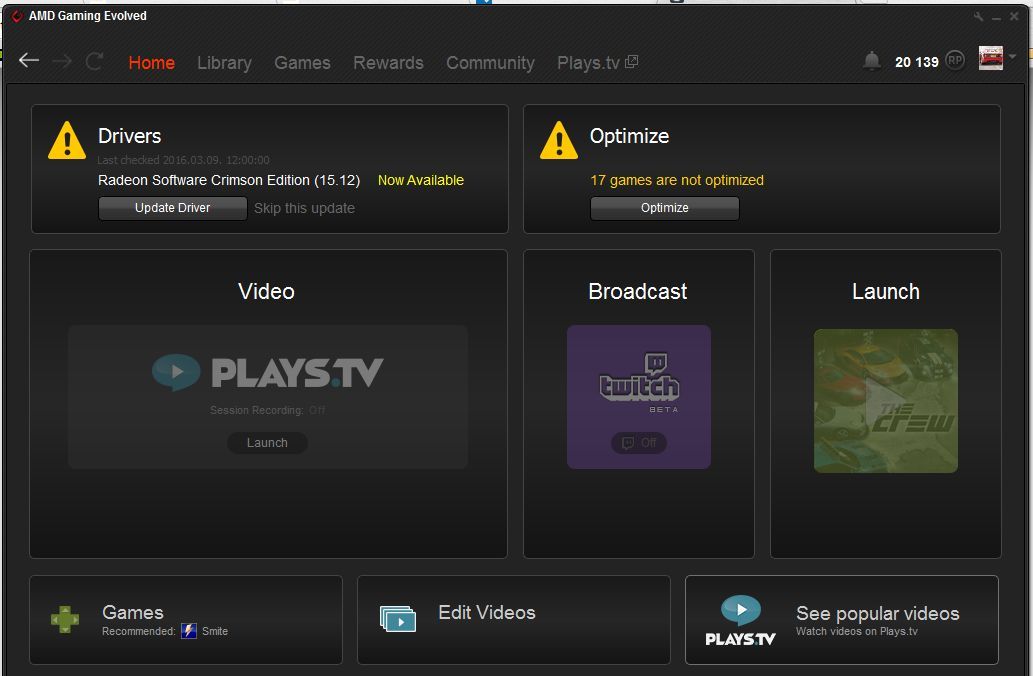
Task: Click the Drivers warning triangle icon
Action: click(x=67, y=140)
